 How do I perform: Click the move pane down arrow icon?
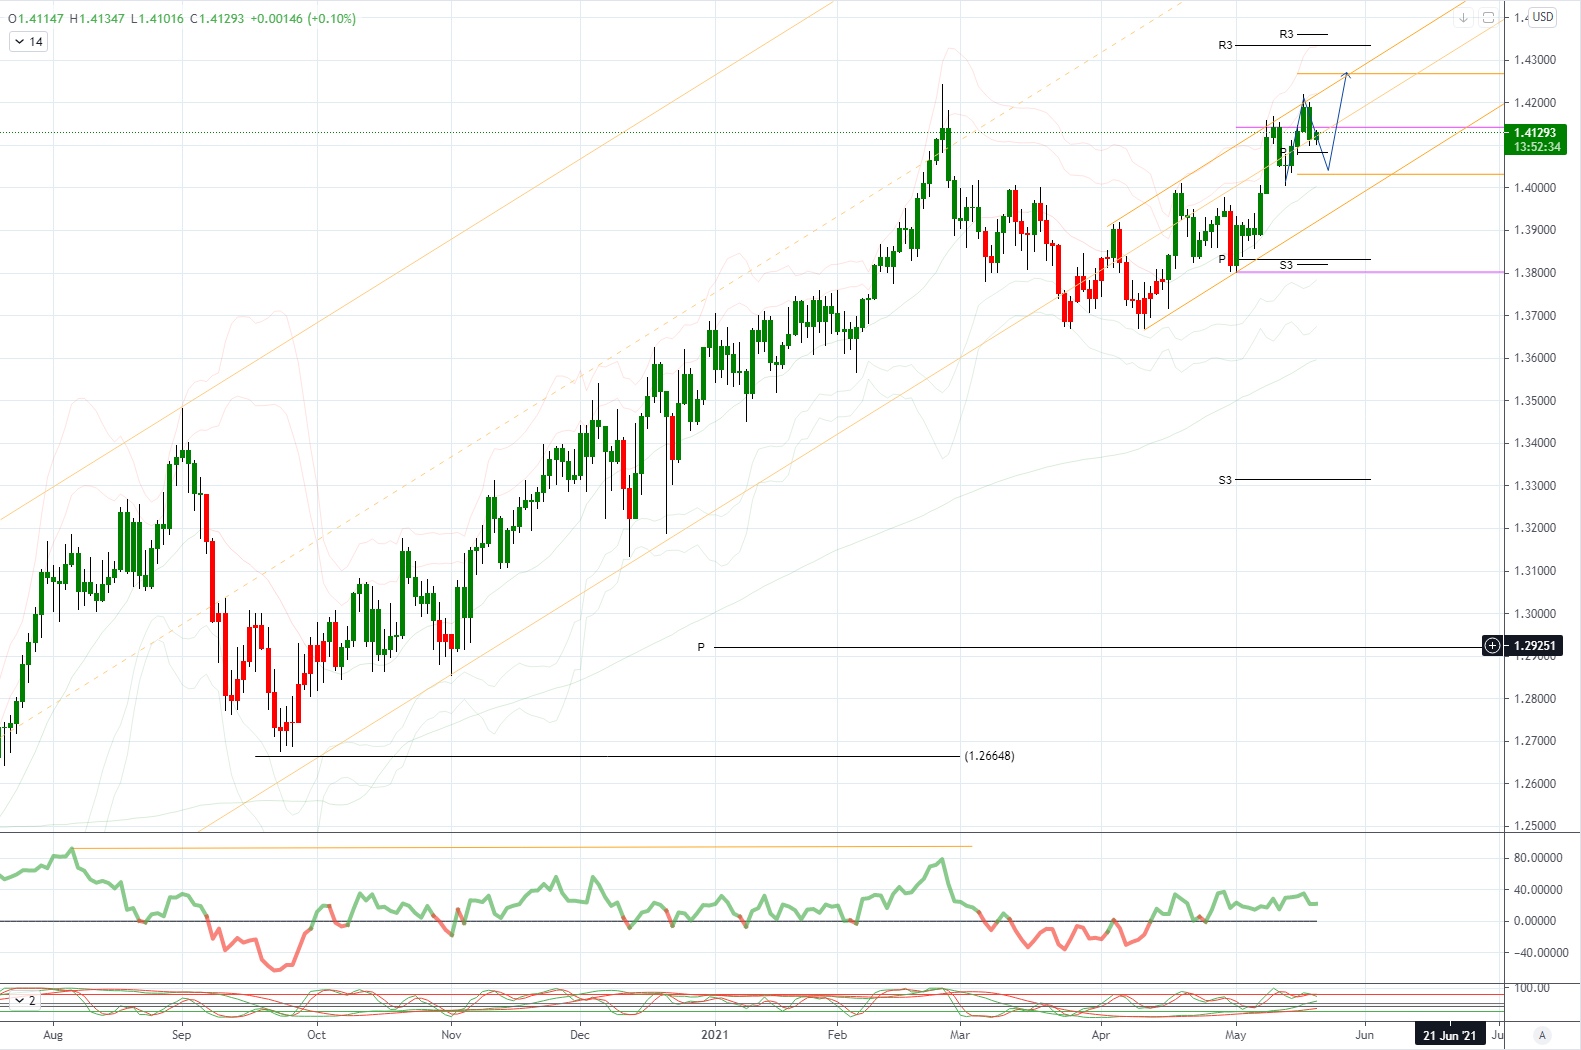coord(1463,17)
